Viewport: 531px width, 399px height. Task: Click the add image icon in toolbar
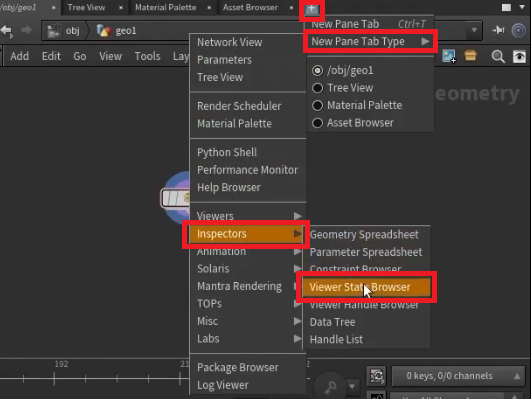tap(449, 56)
